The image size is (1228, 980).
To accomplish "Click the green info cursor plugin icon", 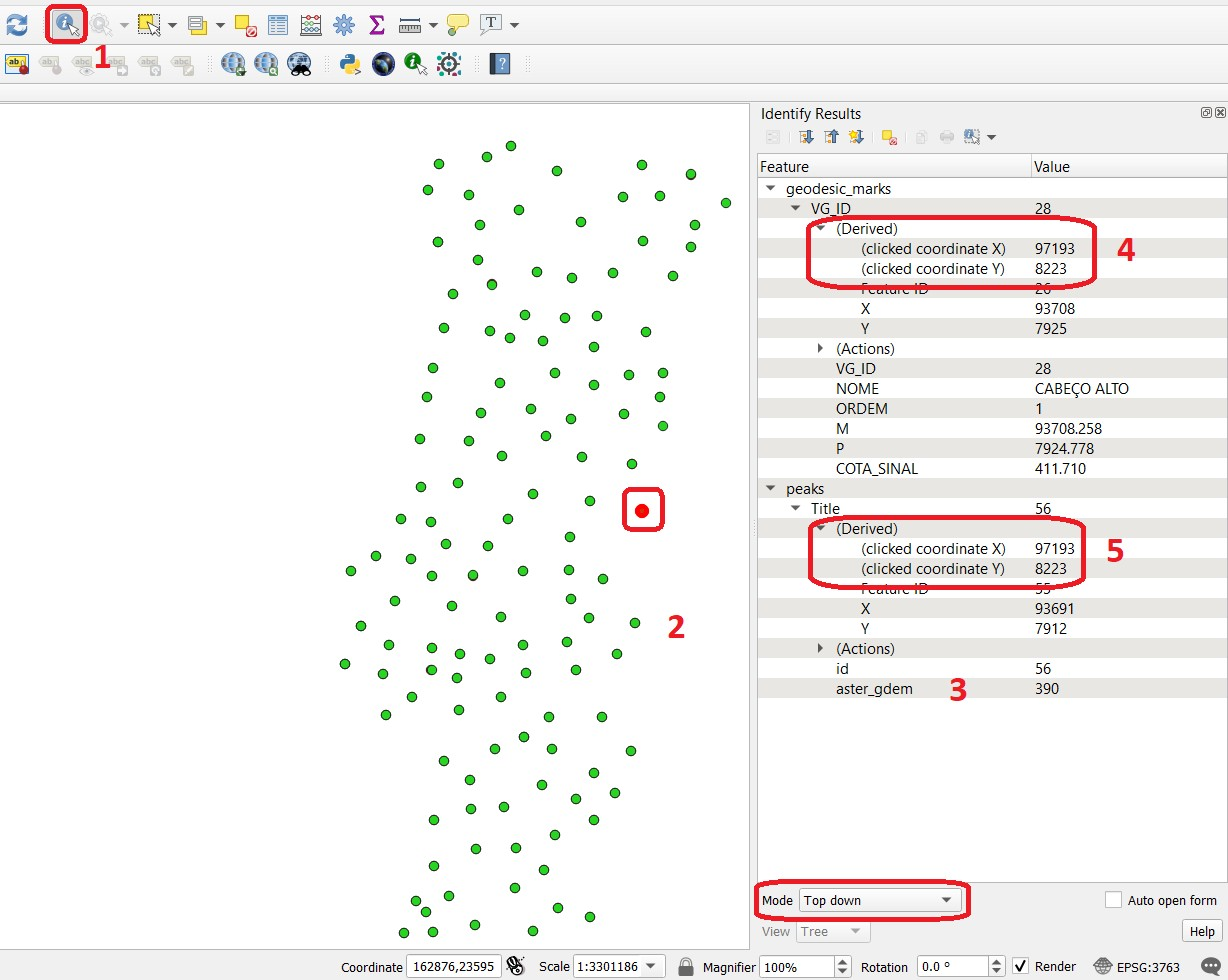I will point(416,65).
